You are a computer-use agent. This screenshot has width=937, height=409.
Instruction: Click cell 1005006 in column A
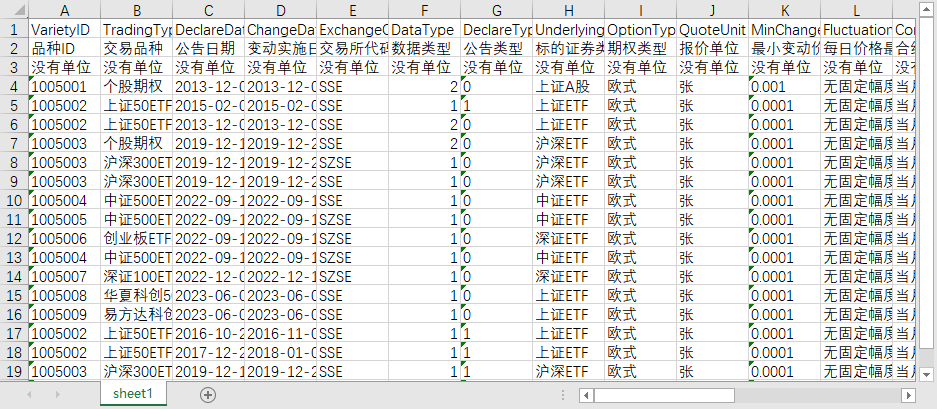[65, 238]
